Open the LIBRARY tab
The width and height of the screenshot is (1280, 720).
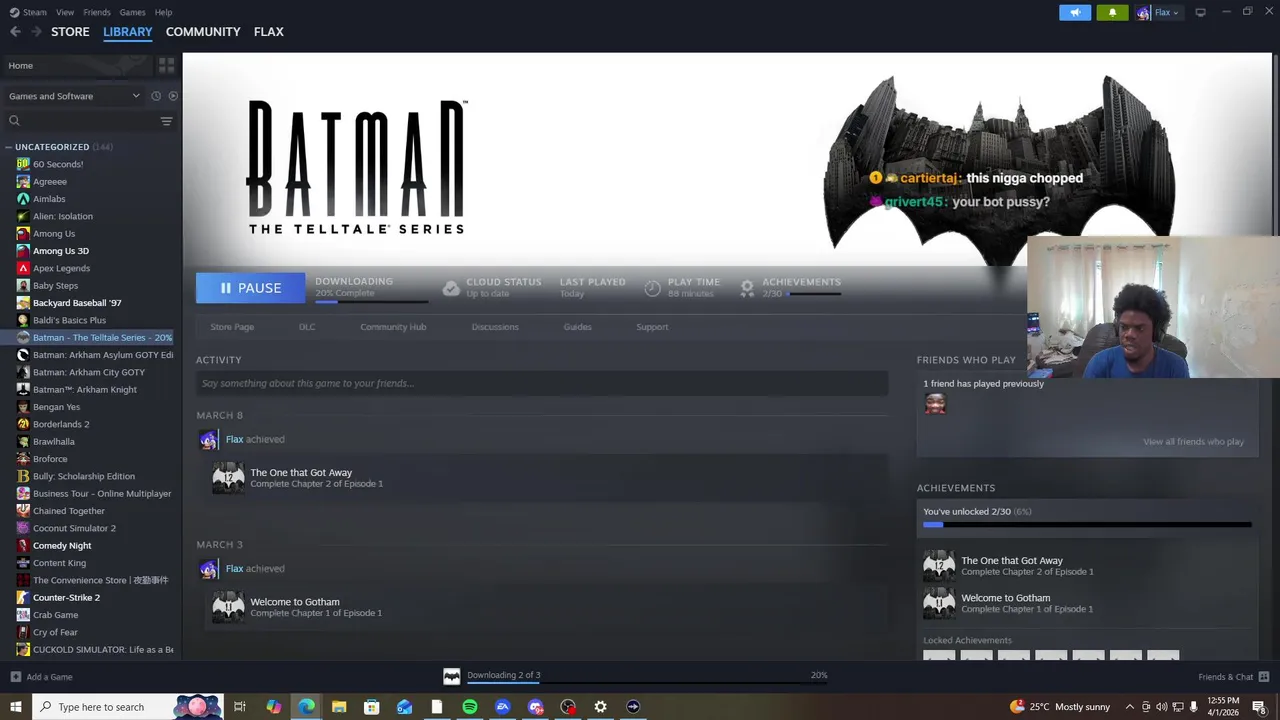point(128,32)
